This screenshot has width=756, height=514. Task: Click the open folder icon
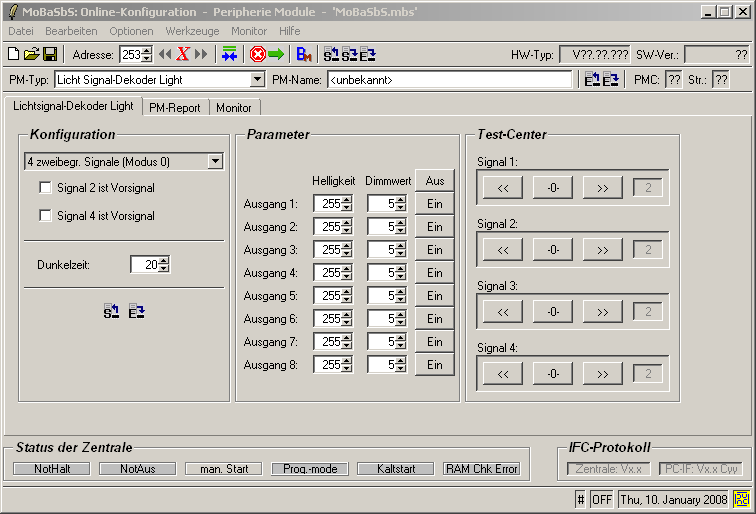(x=31, y=54)
